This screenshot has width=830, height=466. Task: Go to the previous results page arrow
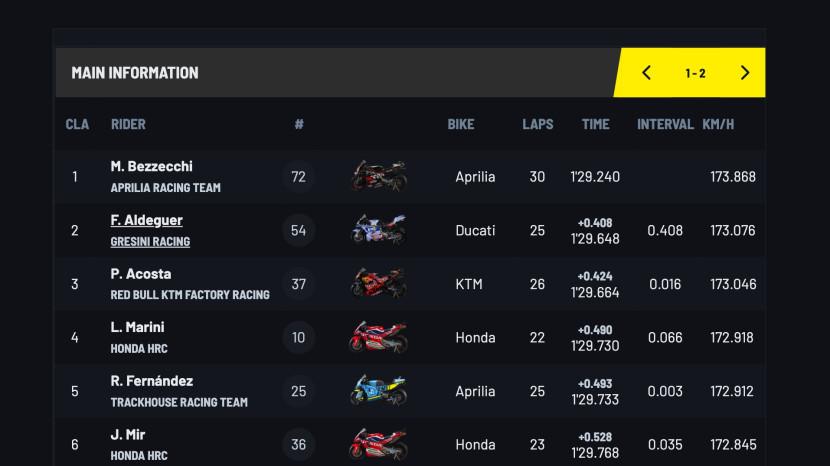647,73
